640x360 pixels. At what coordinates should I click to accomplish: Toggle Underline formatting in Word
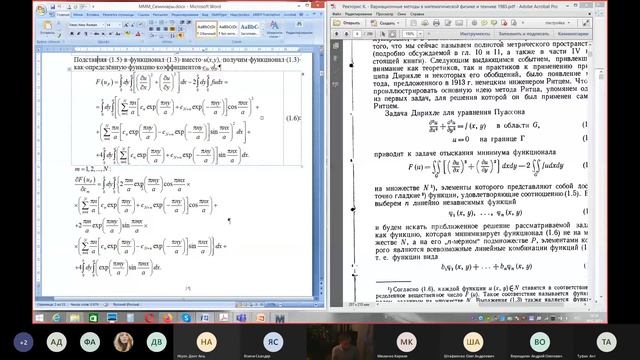point(86,34)
